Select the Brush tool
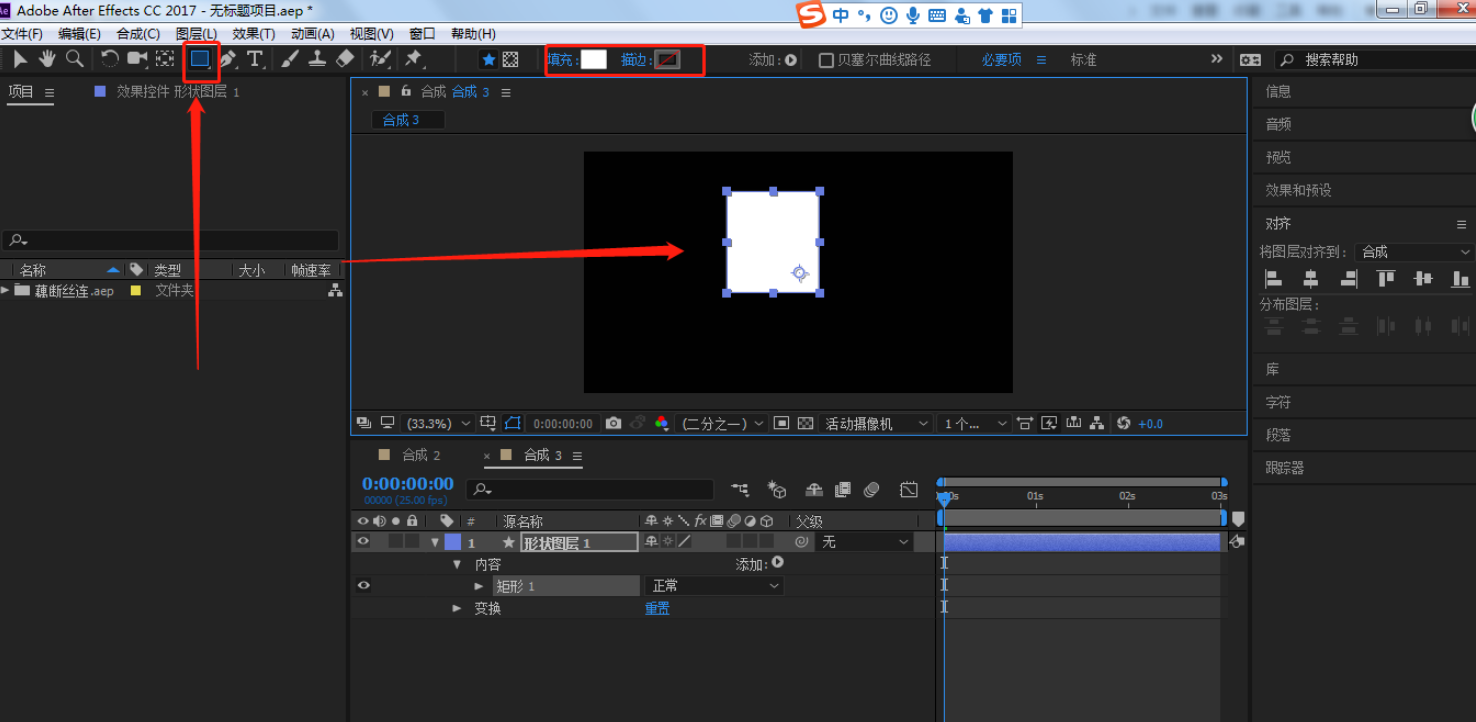Screen dimensions: 1476x722 [x=290, y=59]
